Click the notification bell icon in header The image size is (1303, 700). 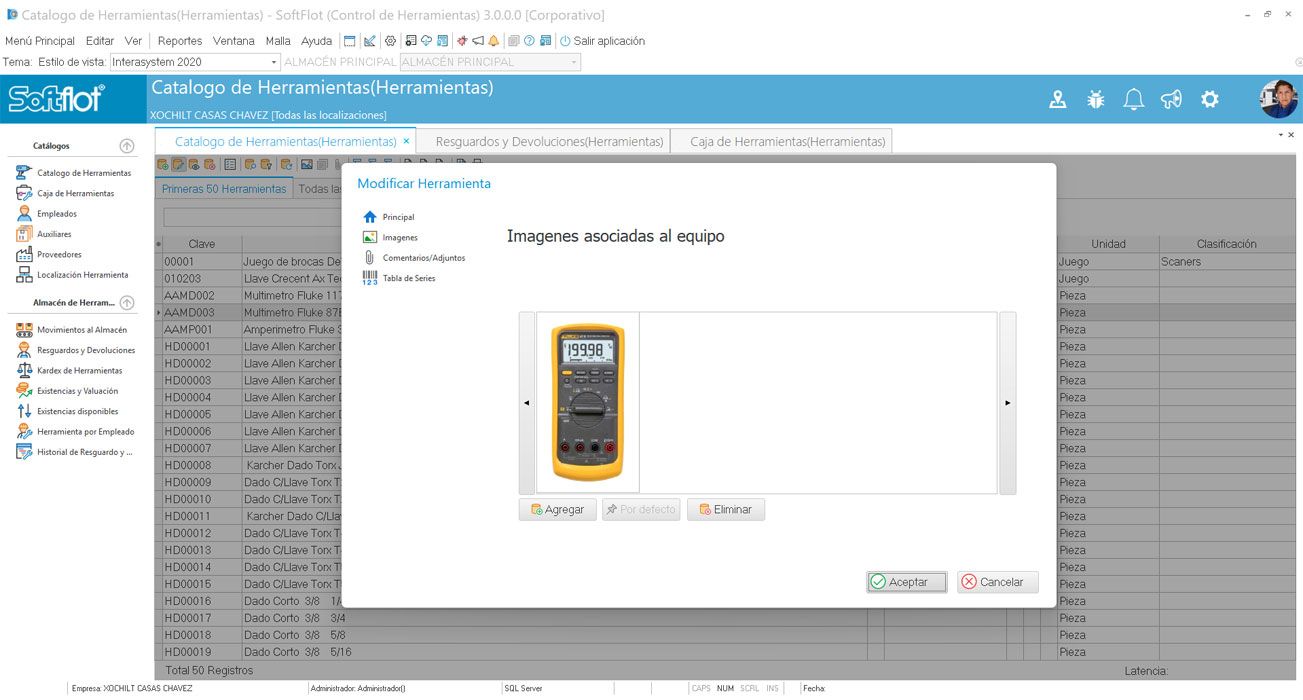(x=1133, y=99)
